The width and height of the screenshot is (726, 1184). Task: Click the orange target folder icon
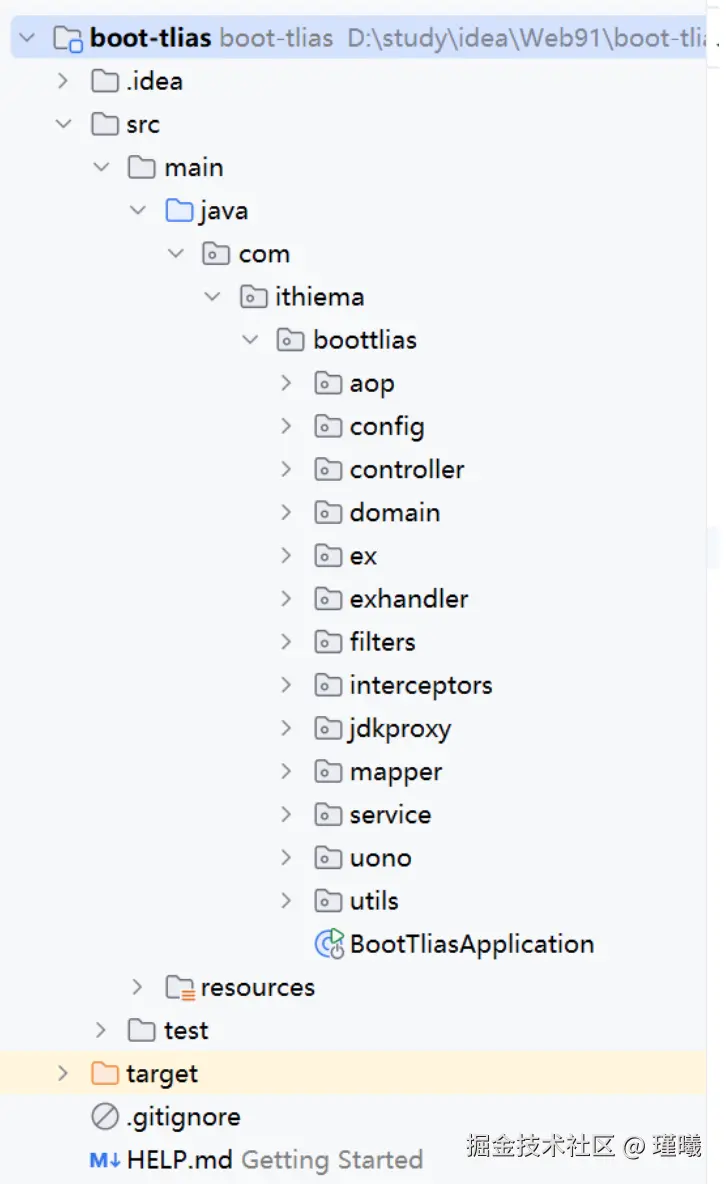pyautogui.click(x=105, y=1073)
